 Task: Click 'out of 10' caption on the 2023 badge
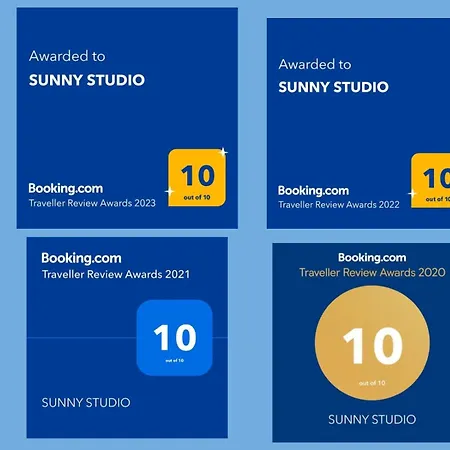click(x=197, y=197)
